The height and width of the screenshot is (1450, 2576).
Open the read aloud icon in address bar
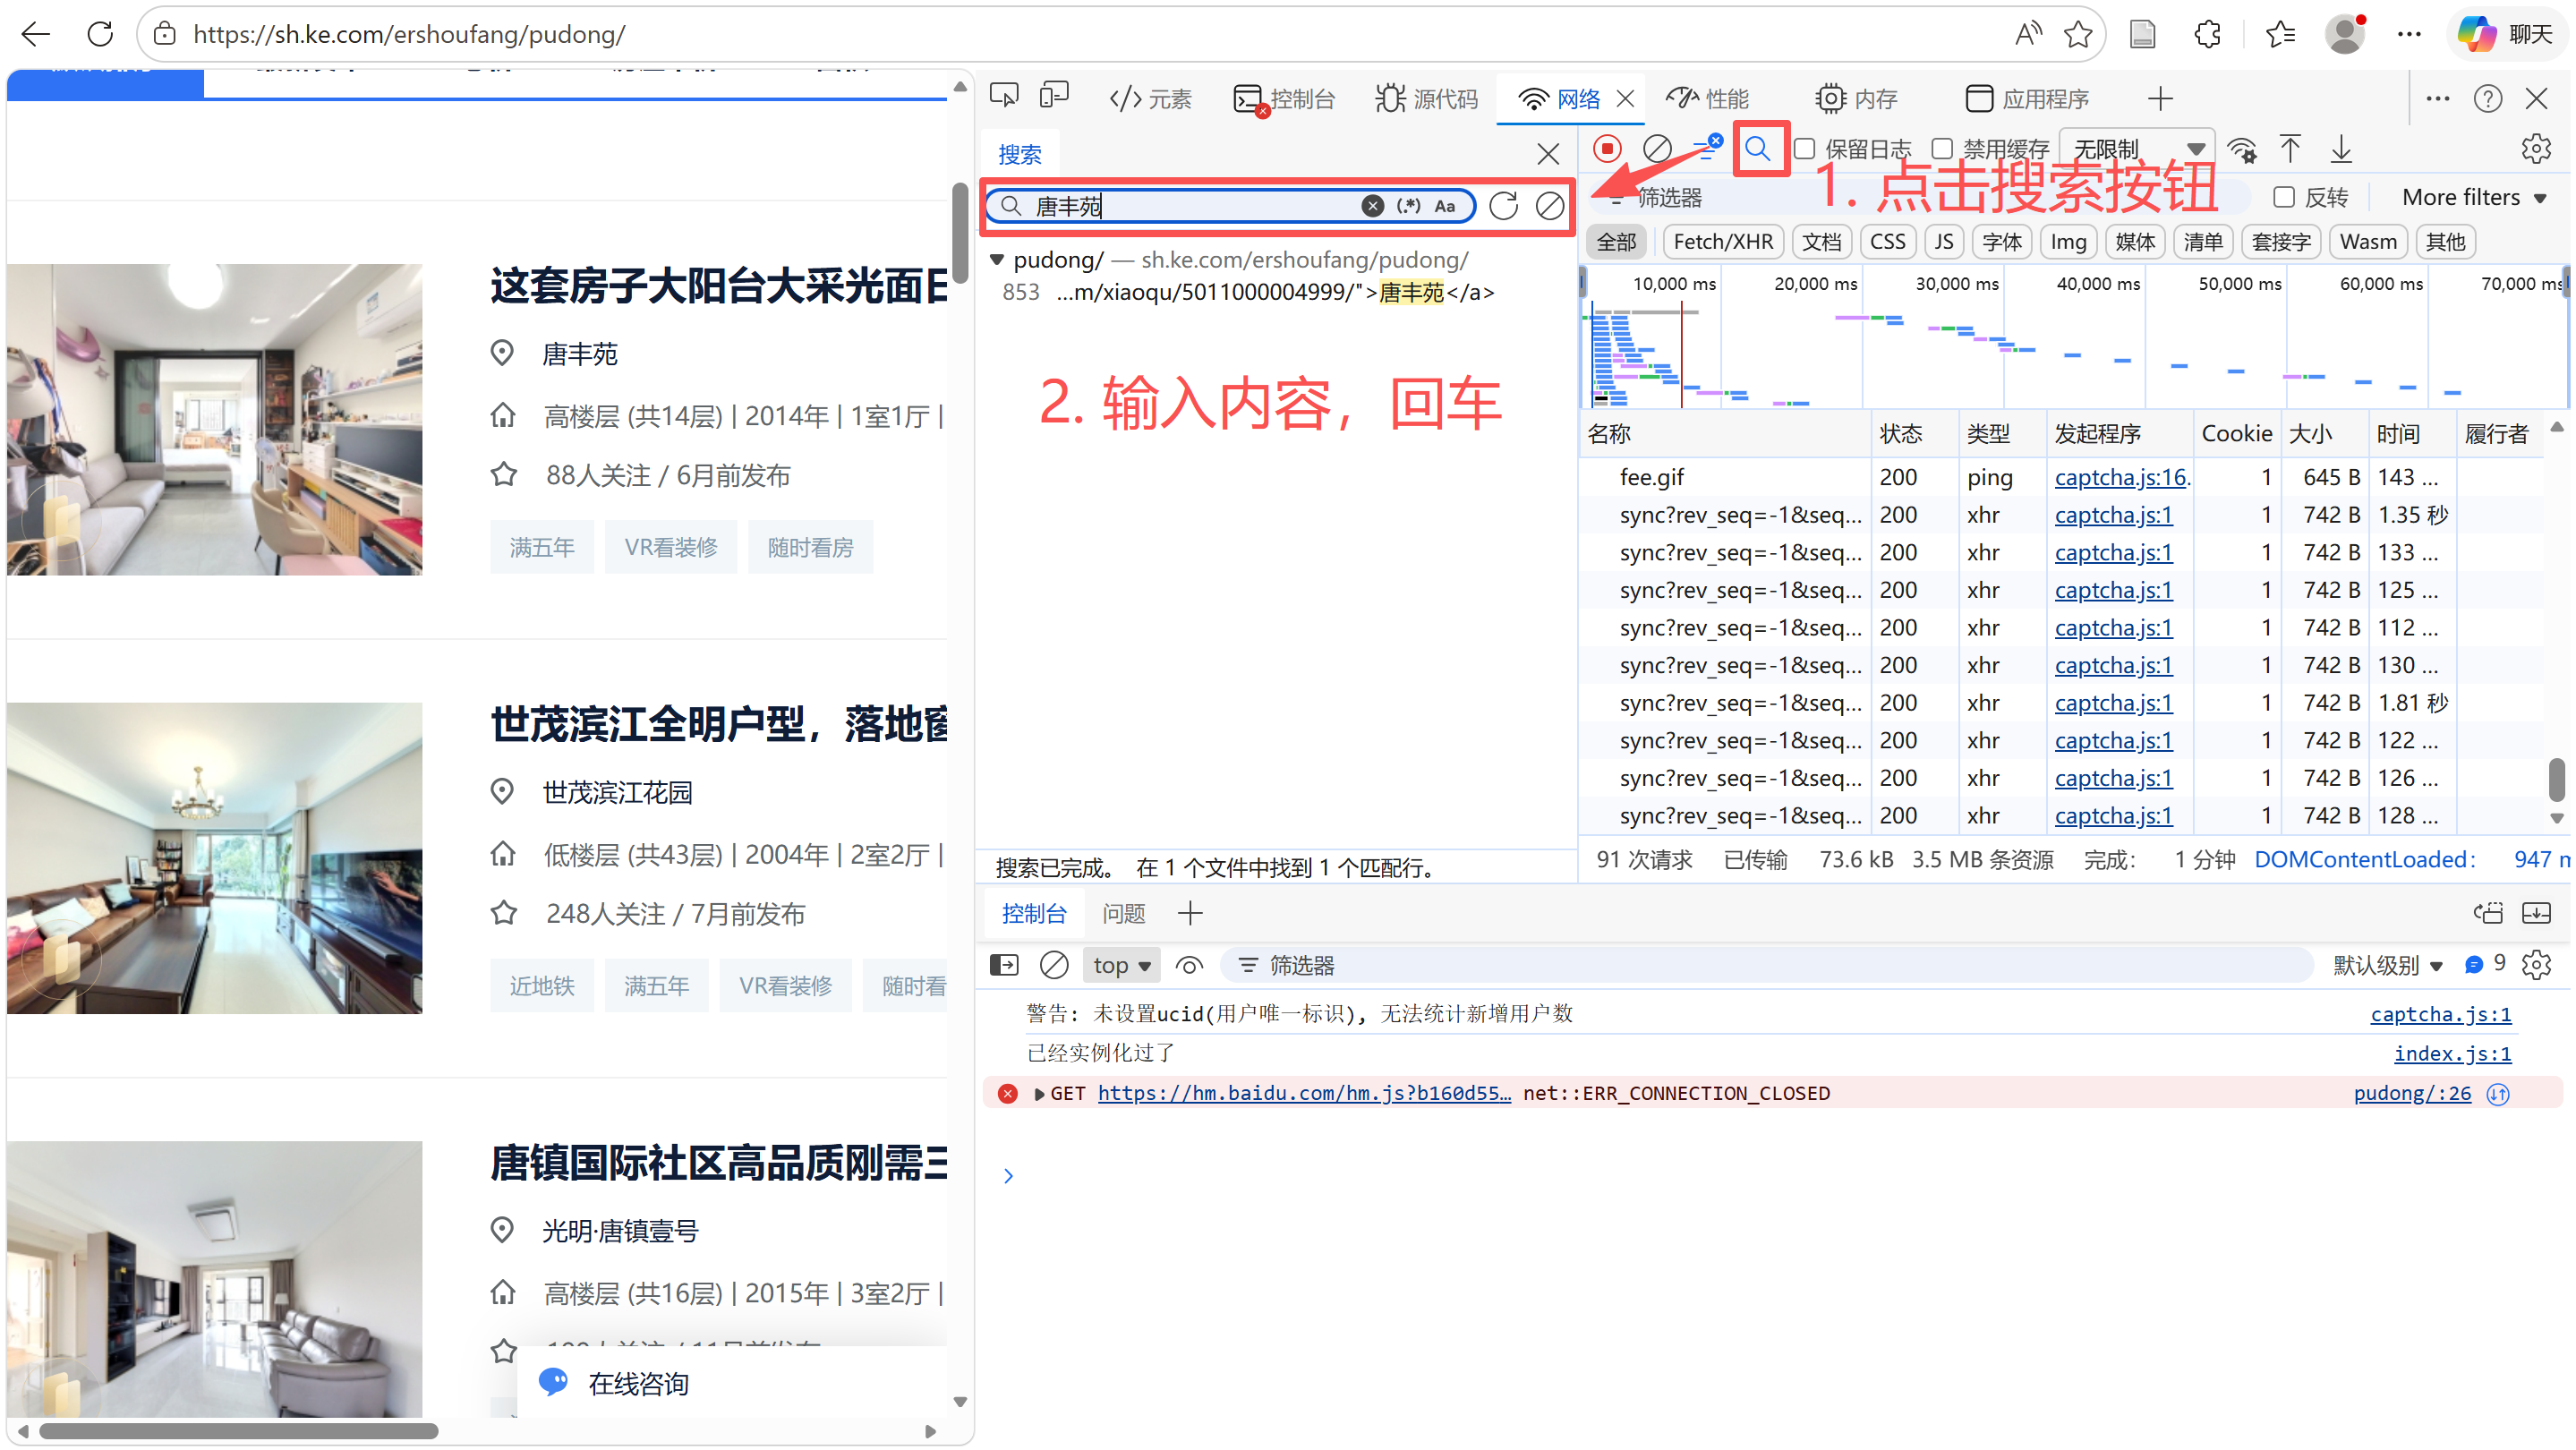click(x=2028, y=34)
